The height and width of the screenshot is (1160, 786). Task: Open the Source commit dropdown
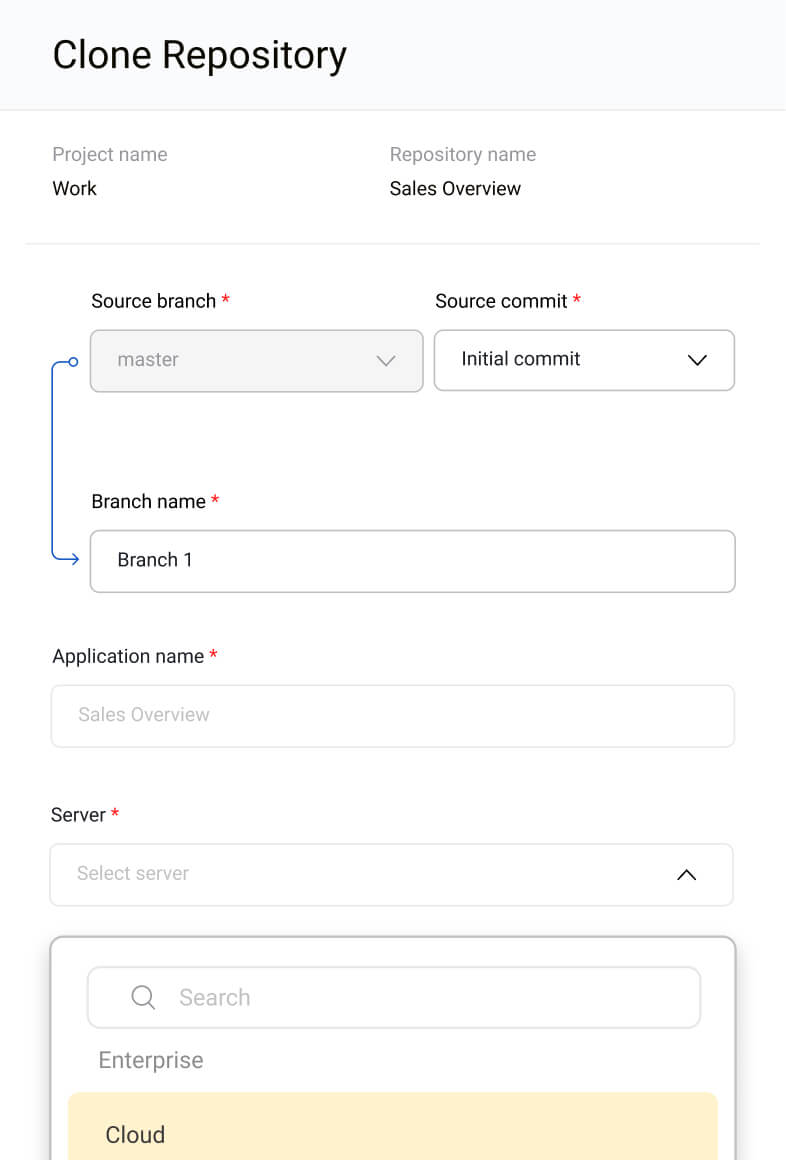[x=584, y=360]
